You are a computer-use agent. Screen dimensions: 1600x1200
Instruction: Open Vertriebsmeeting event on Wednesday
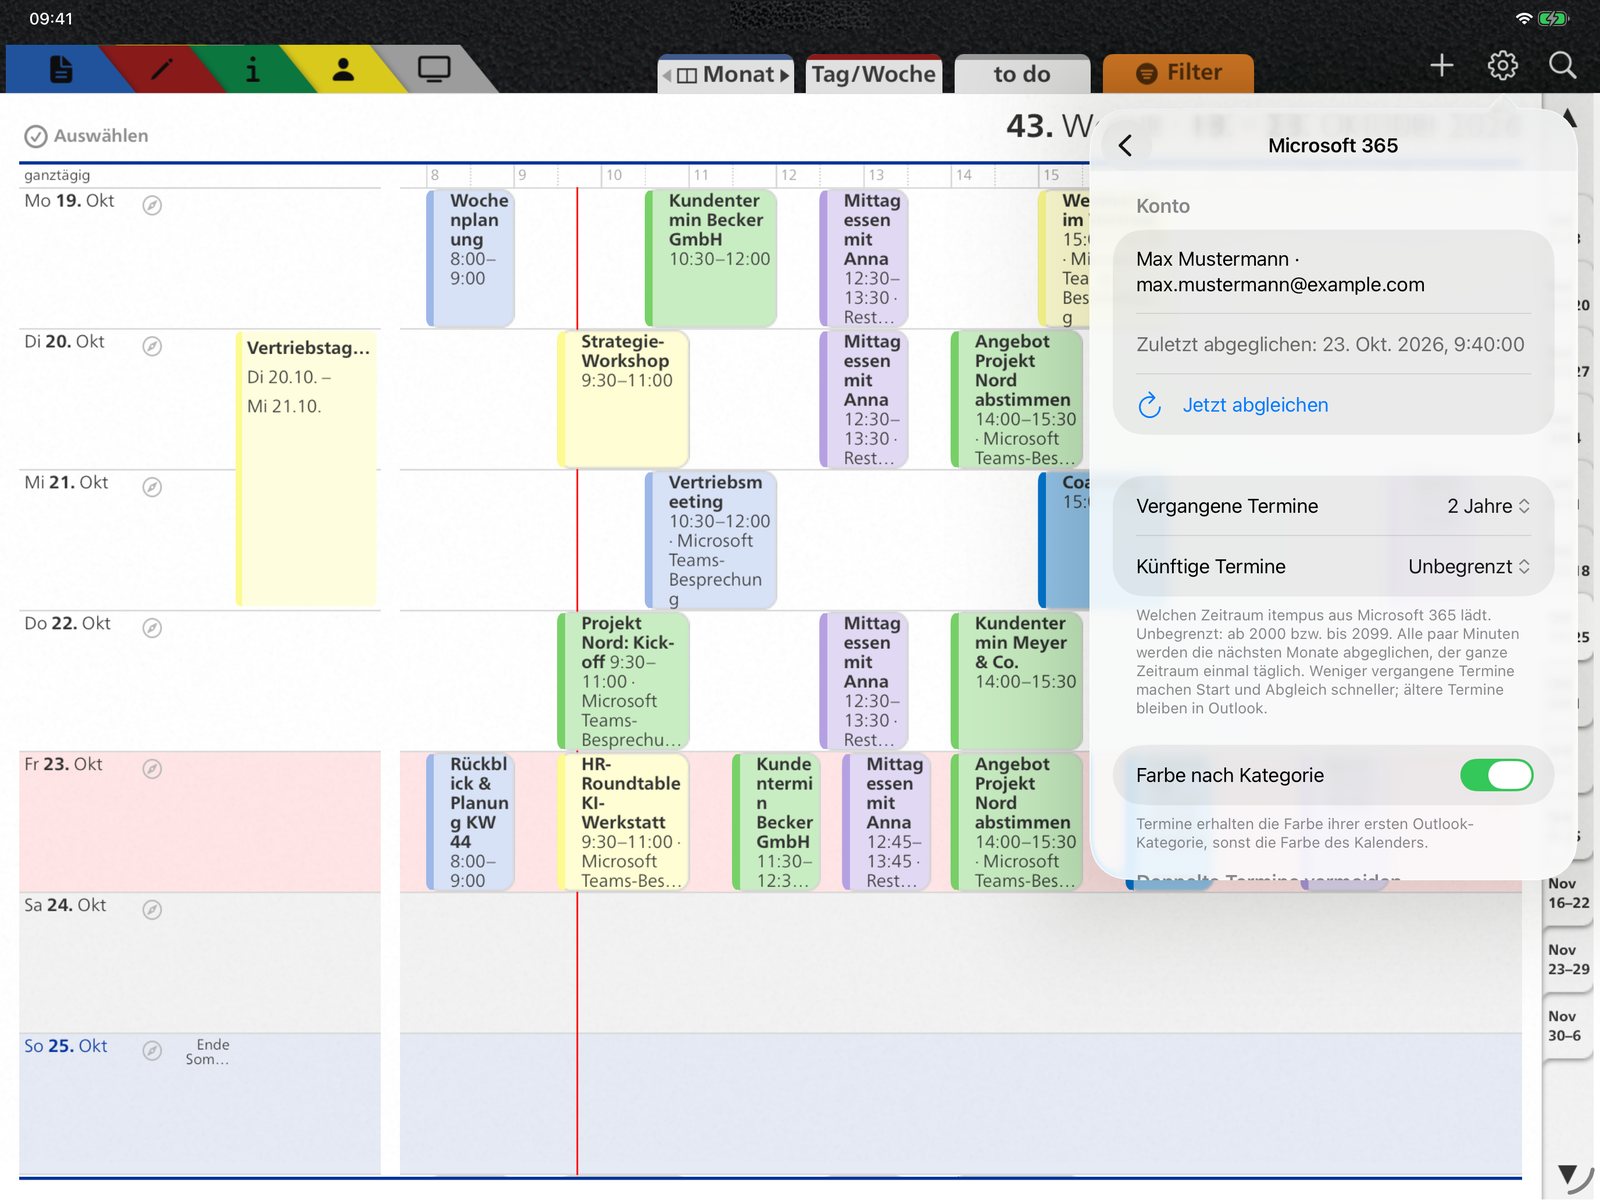click(x=711, y=540)
